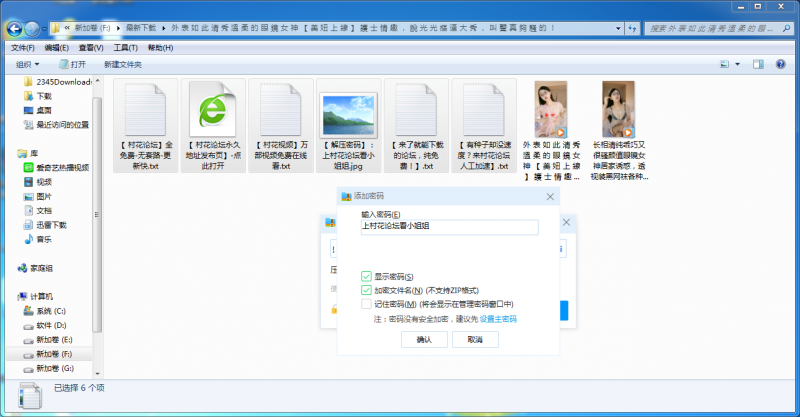Enable the 记住密码 checkbox
Viewport: 800px width, 417px height.
coord(367,304)
